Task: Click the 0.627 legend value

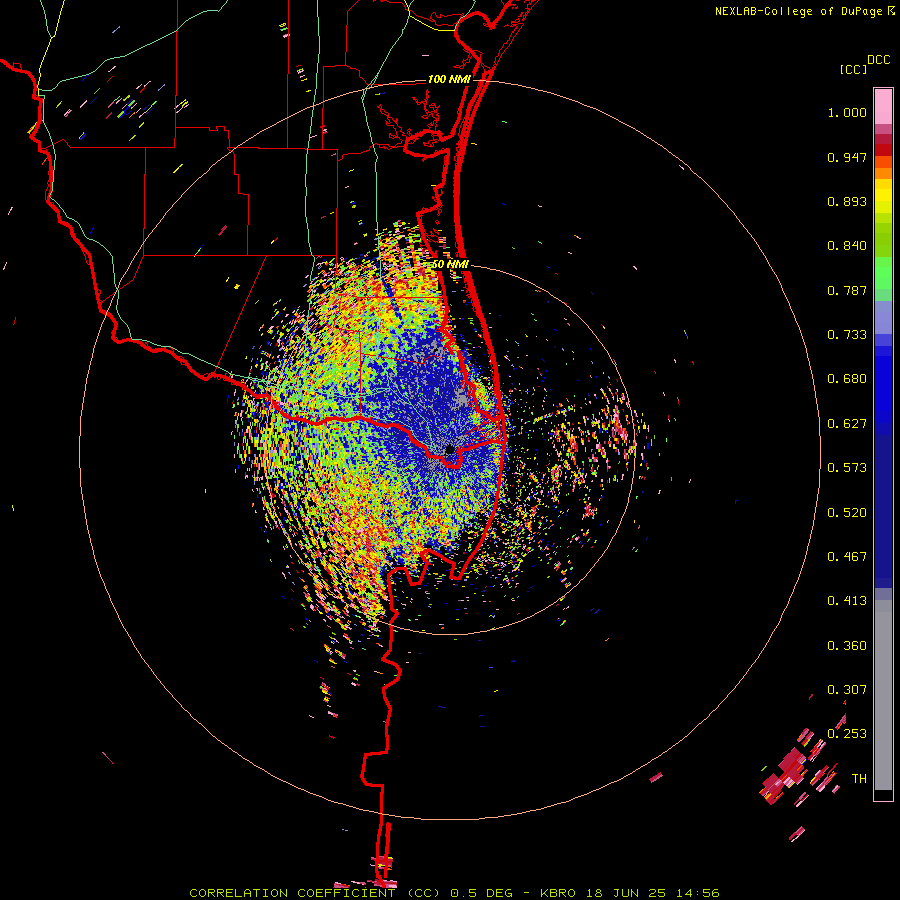Action: point(847,424)
